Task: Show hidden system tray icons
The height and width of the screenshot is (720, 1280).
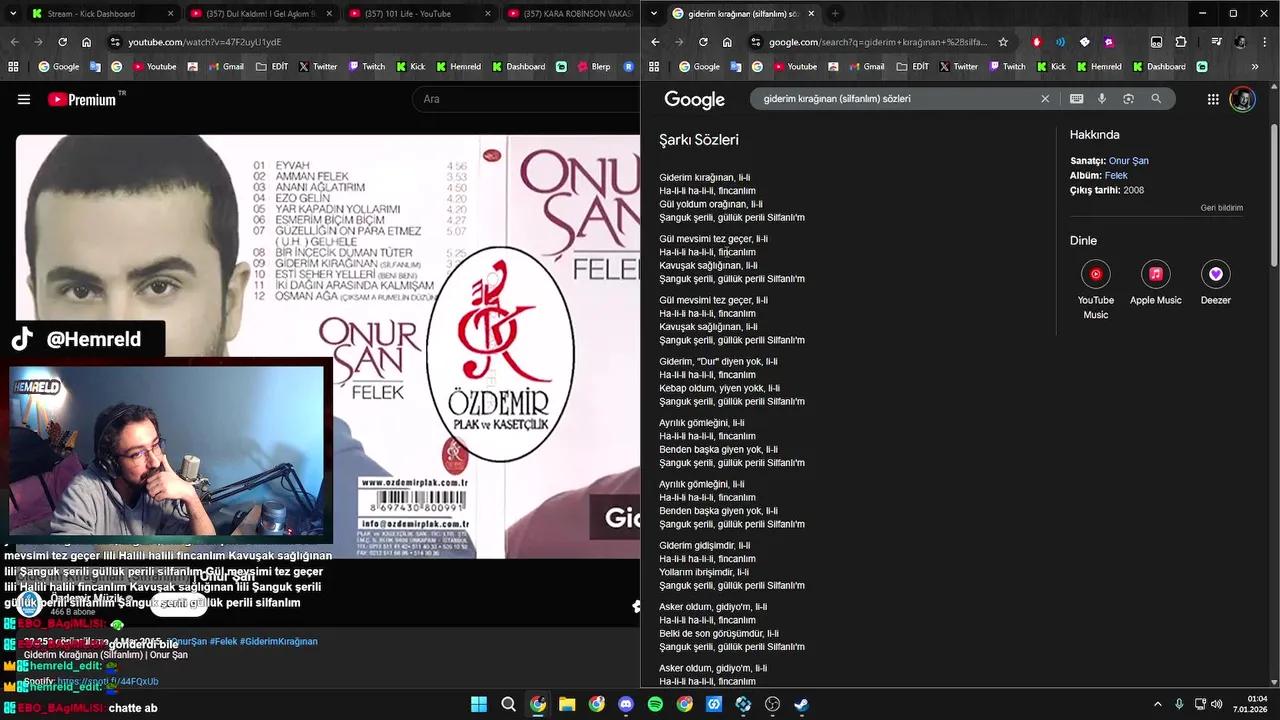Action: tap(1158, 704)
